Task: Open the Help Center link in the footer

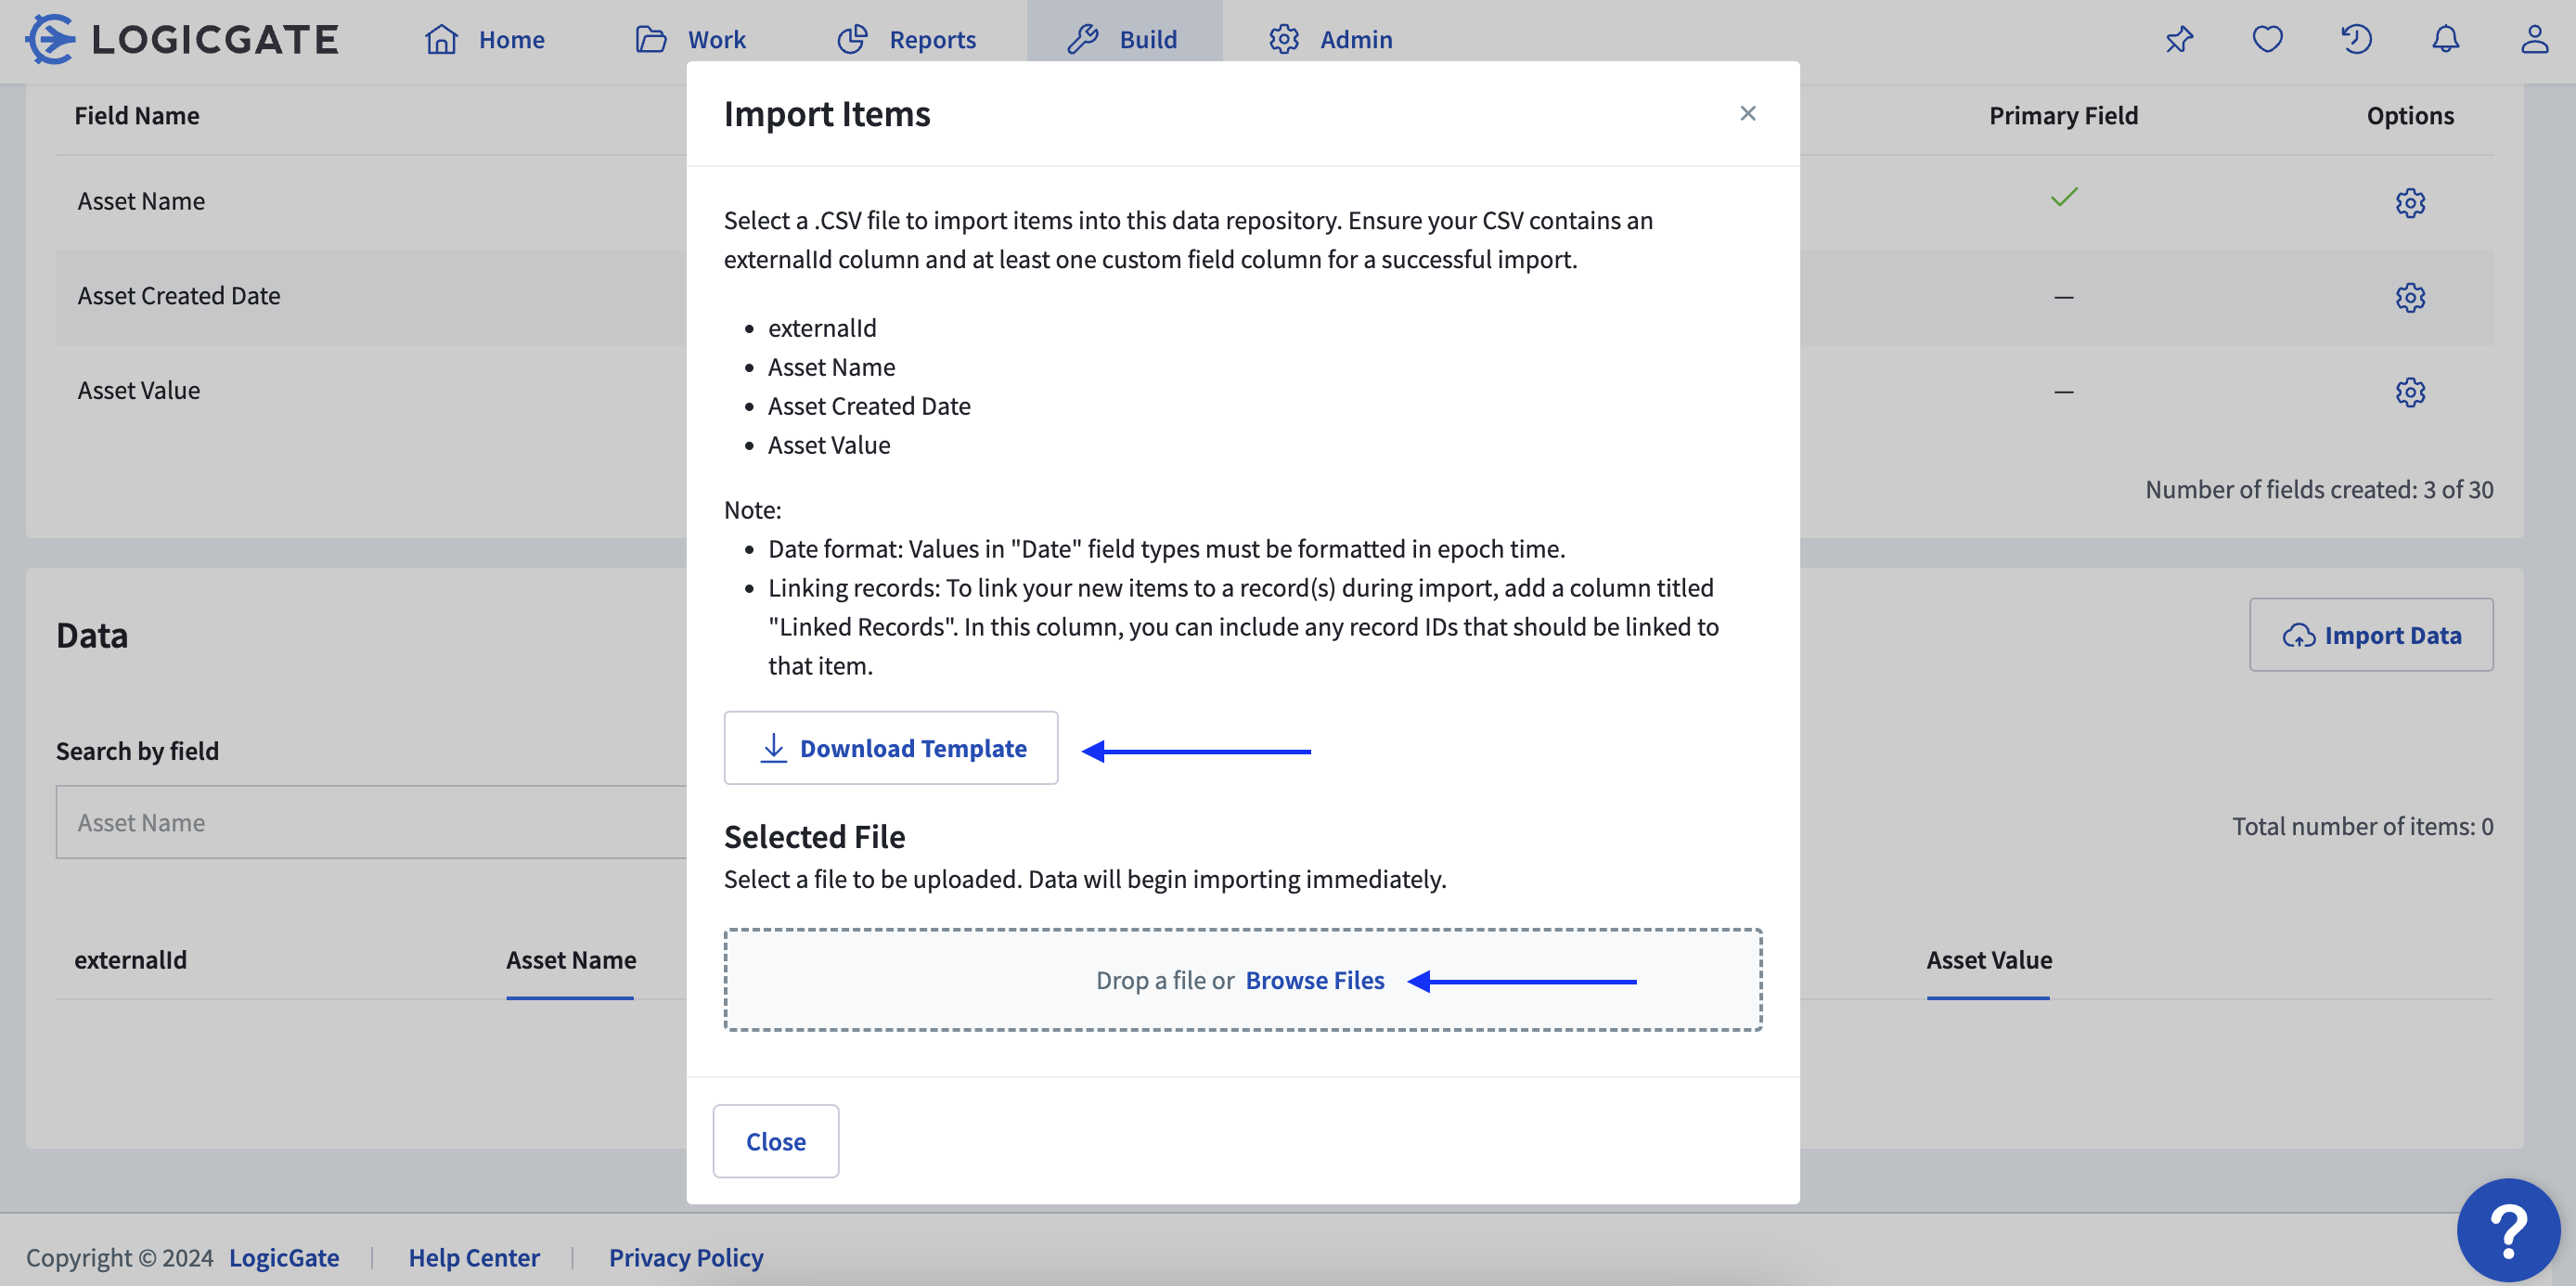Action: [x=473, y=1257]
